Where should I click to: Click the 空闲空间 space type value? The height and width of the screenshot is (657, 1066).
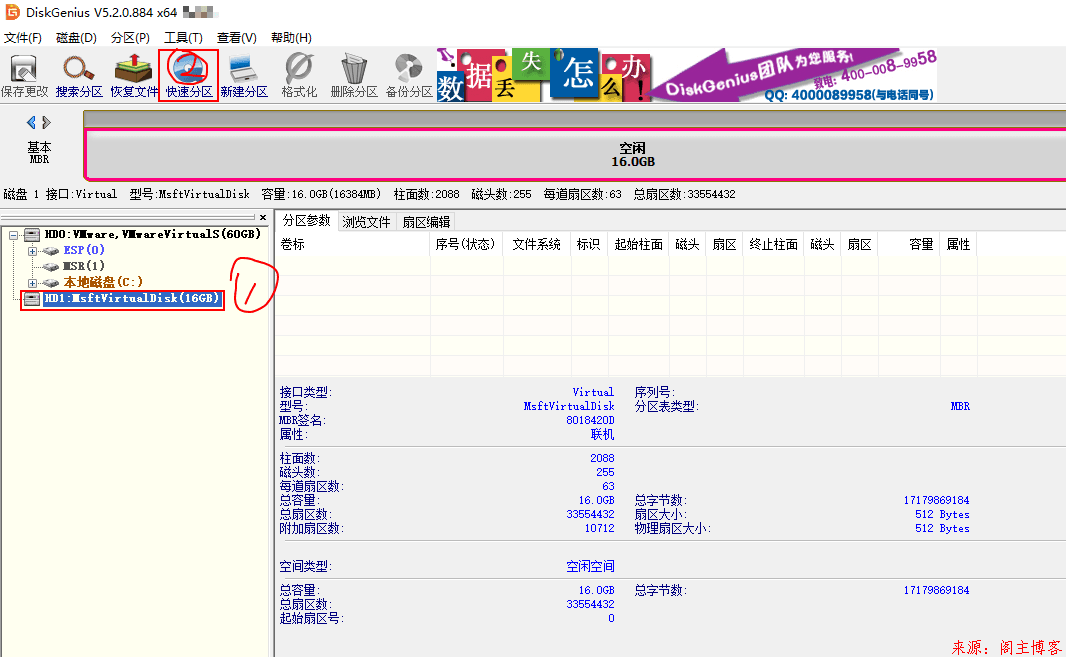coord(590,566)
